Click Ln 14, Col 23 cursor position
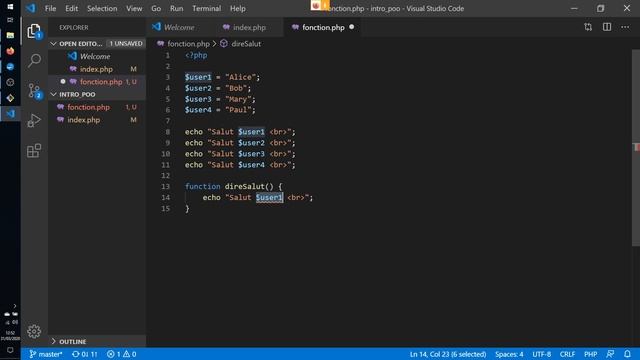The height and width of the screenshot is (360, 640). pos(448,354)
